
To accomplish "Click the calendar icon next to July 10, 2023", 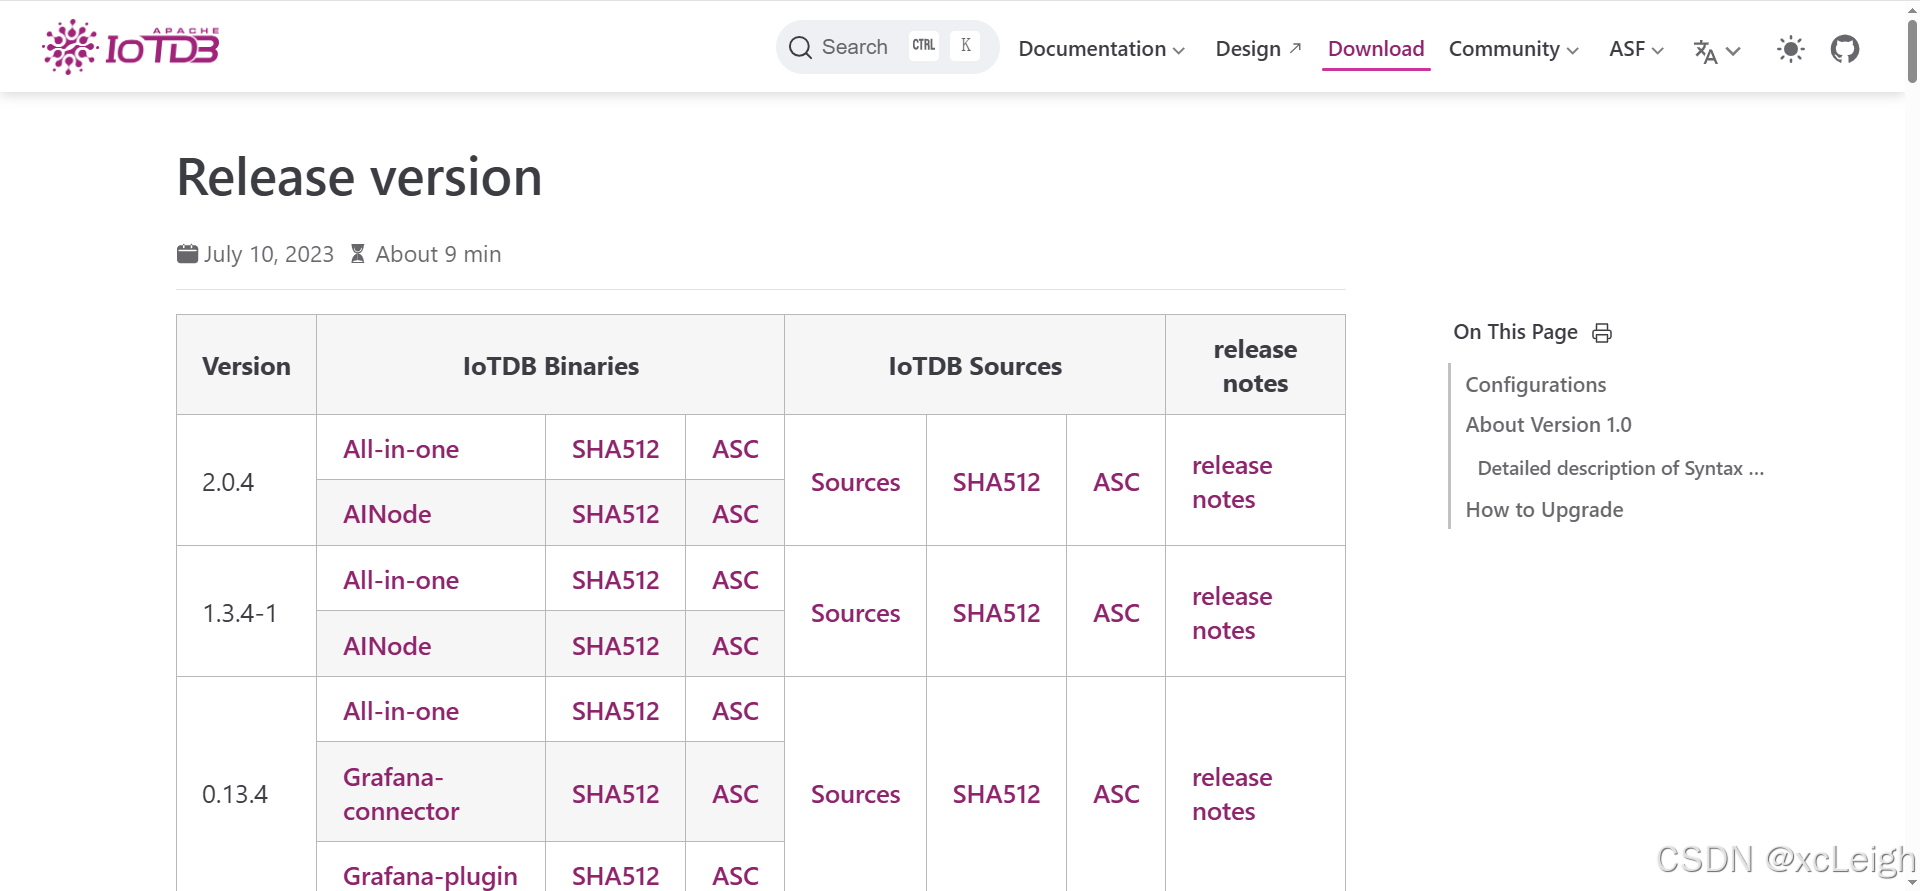I will click(187, 254).
